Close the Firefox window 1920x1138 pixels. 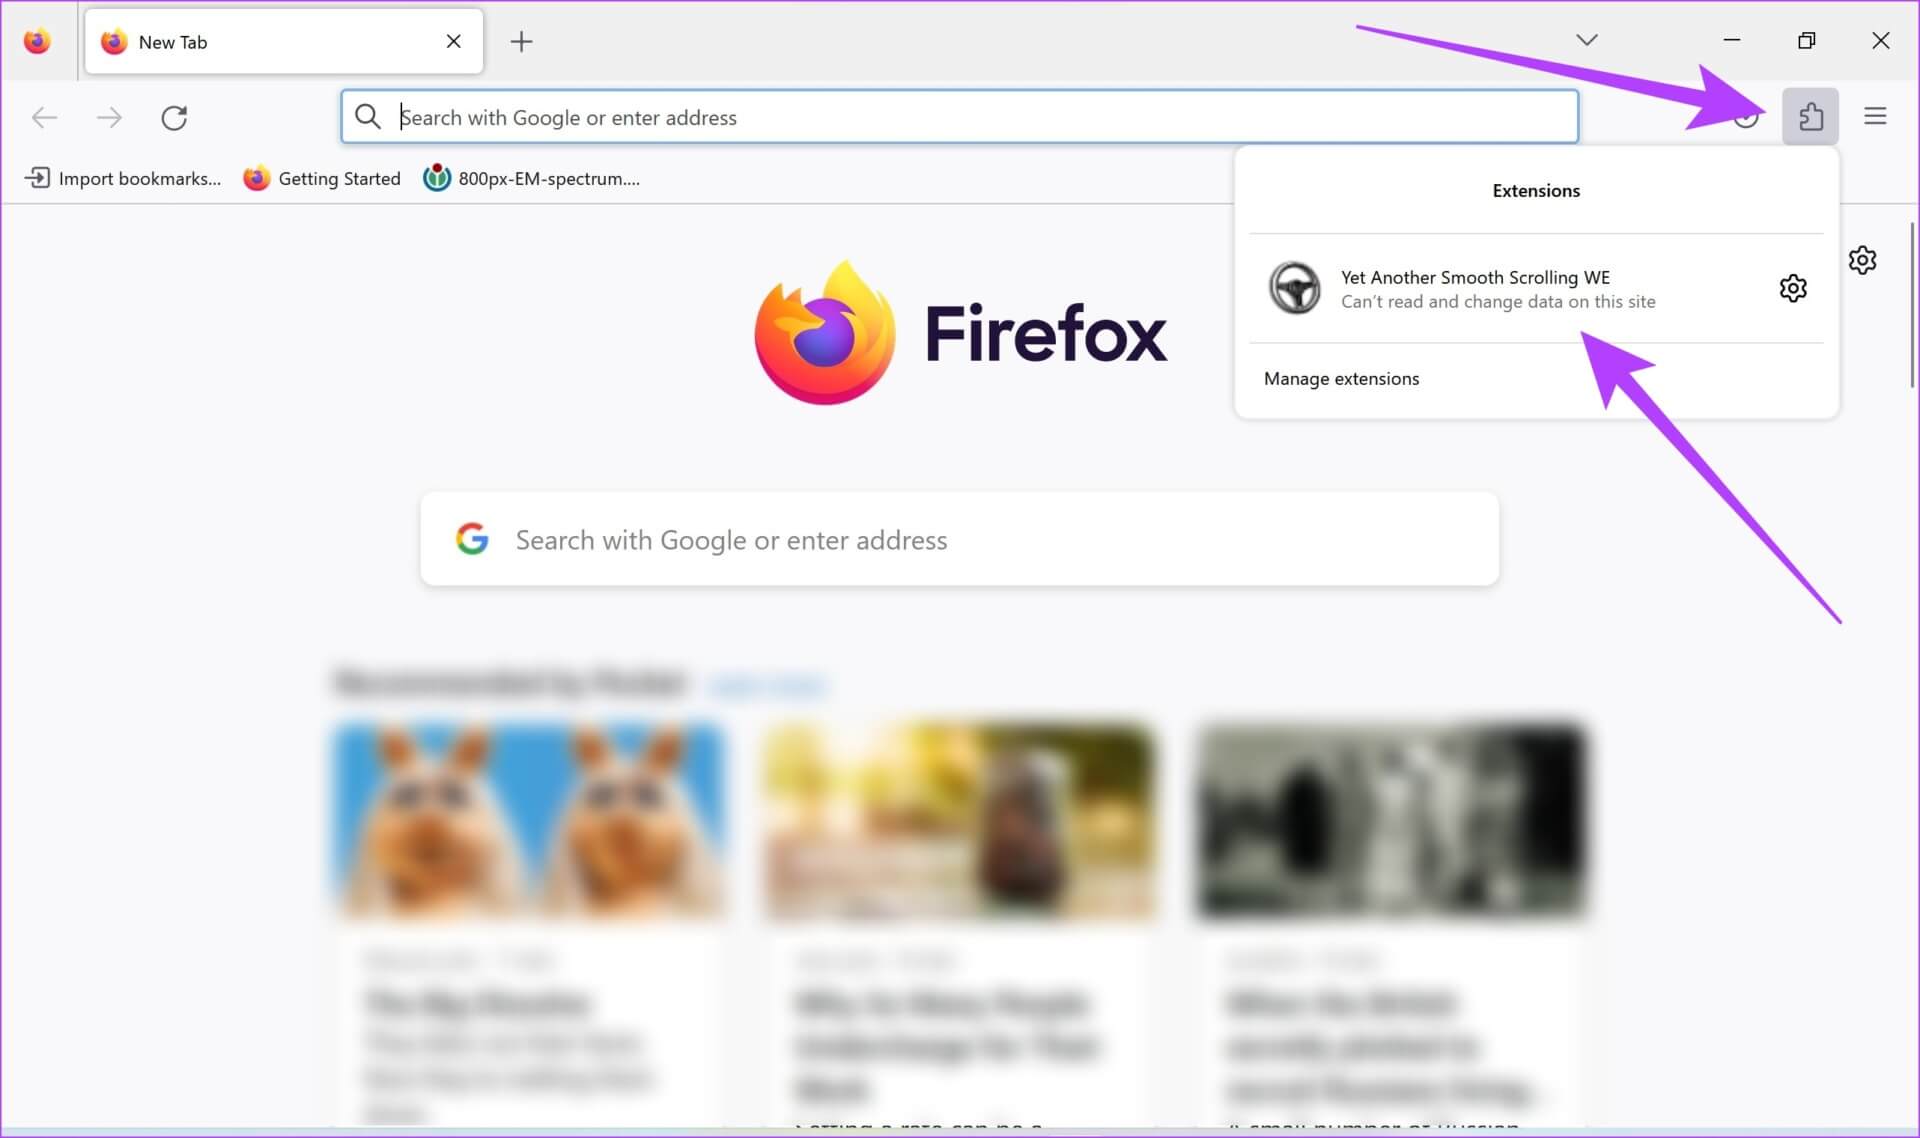1880,40
